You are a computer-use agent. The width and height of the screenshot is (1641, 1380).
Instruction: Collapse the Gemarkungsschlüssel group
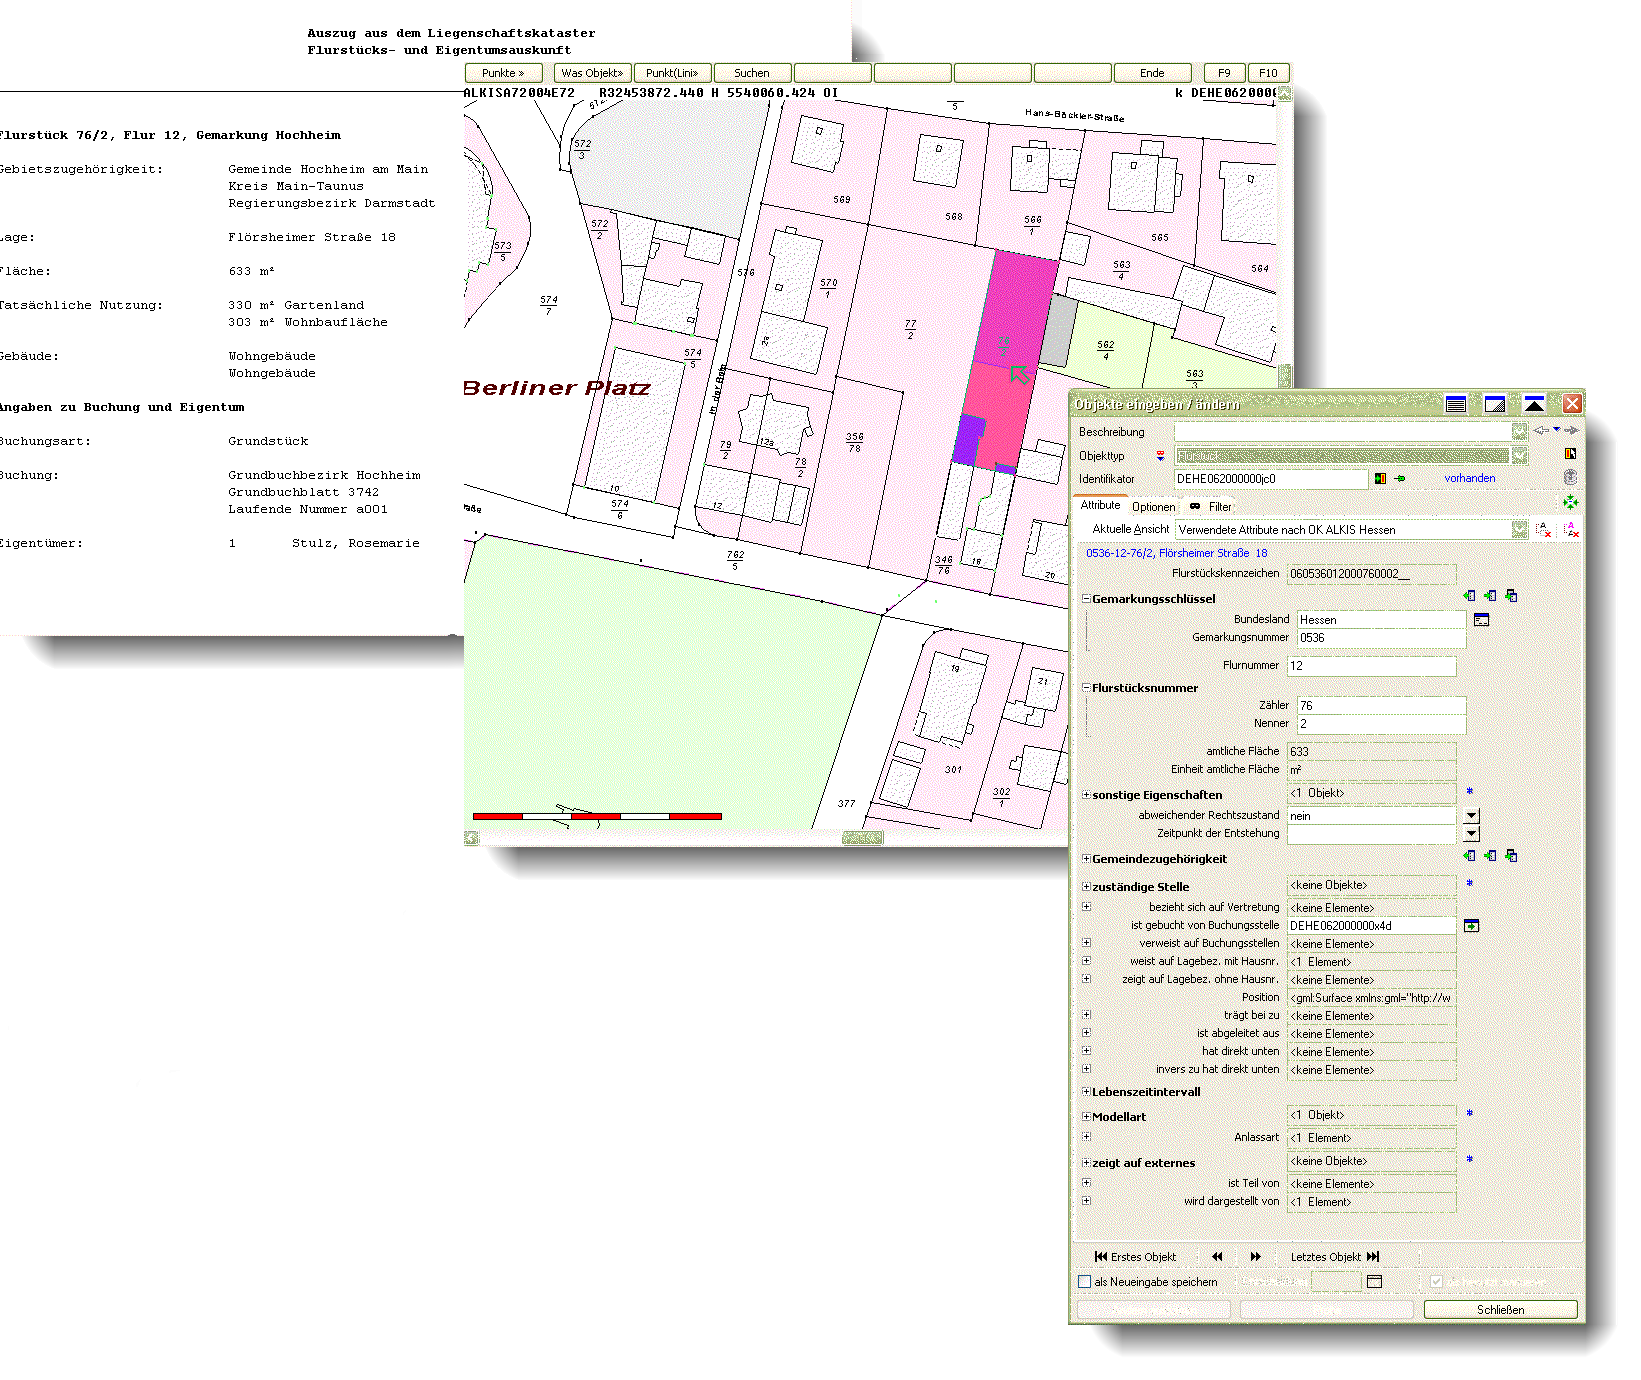1086,599
